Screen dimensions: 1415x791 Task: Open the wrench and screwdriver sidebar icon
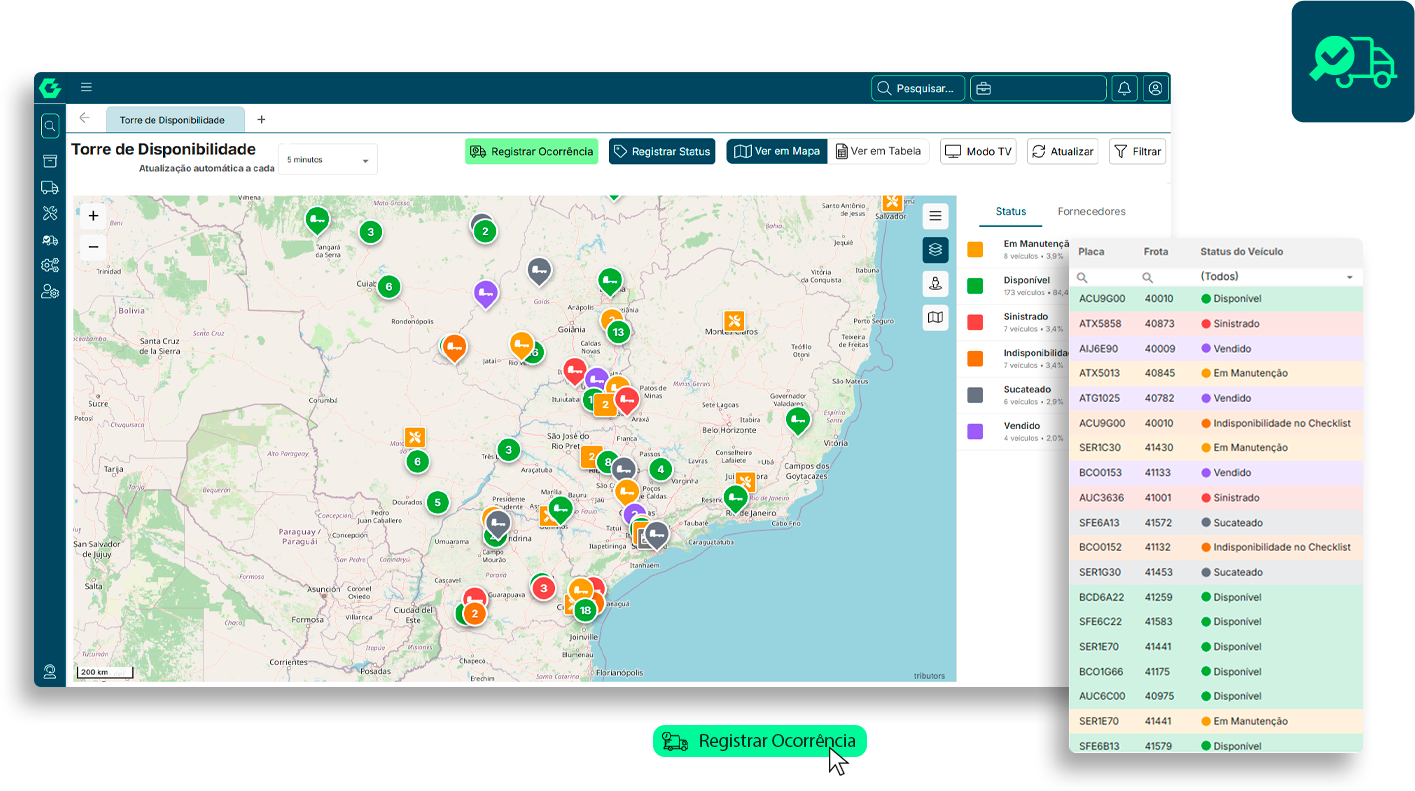pos(50,213)
